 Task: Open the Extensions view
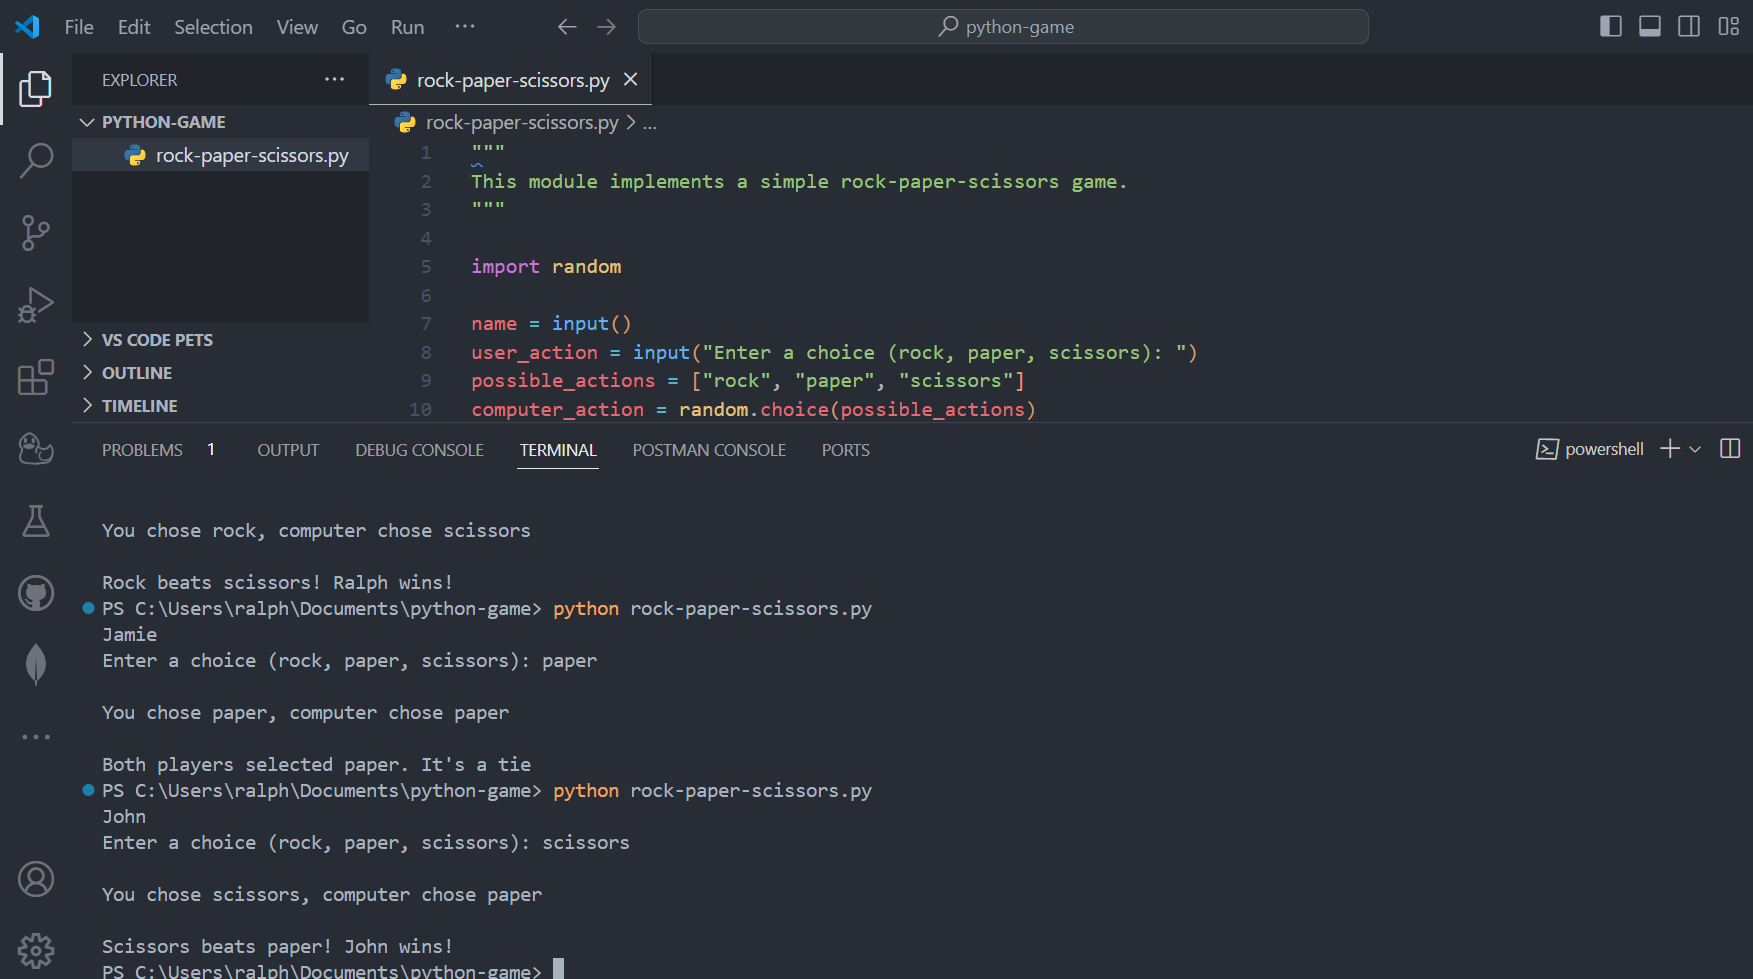[36, 377]
